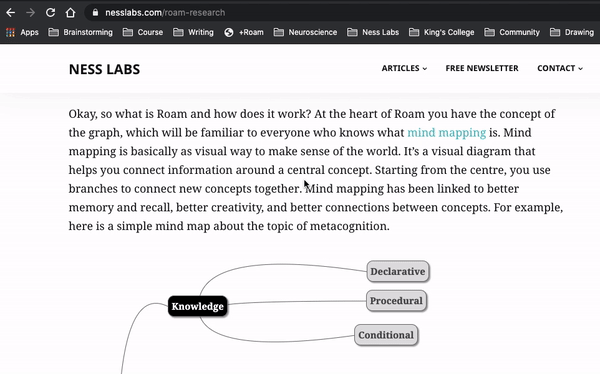The height and width of the screenshot is (374, 600).
Task: Click the browser forward arrow
Action: click(31, 13)
